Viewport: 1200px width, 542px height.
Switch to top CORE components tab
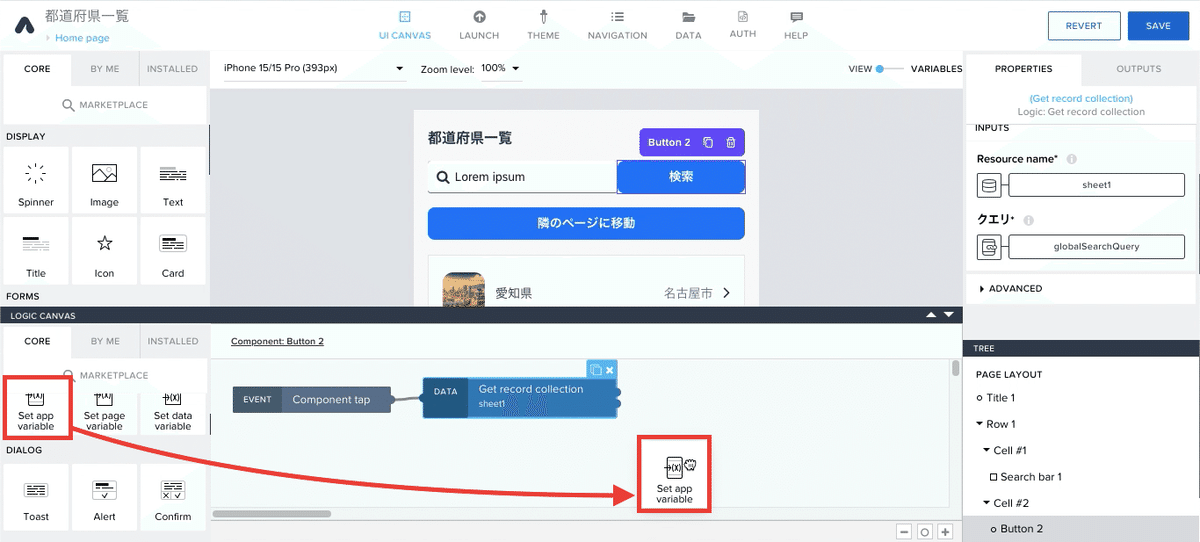coord(37,69)
